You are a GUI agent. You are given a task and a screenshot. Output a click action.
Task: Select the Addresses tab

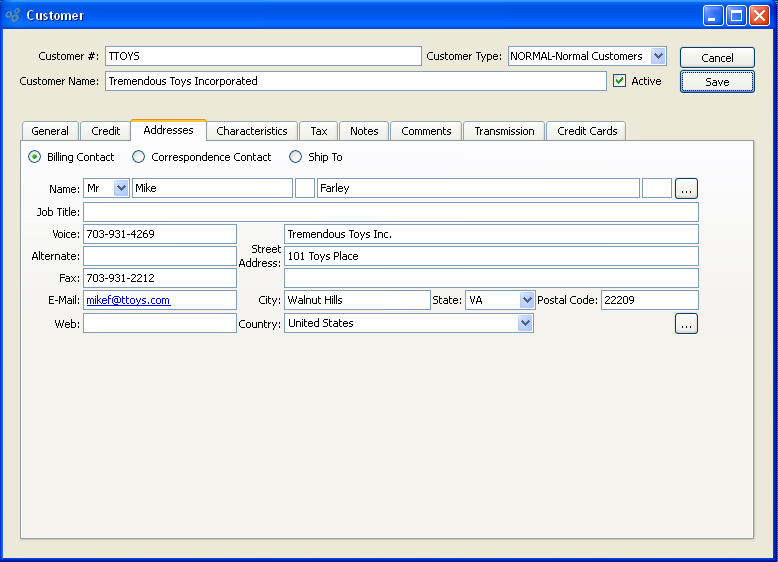point(168,130)
